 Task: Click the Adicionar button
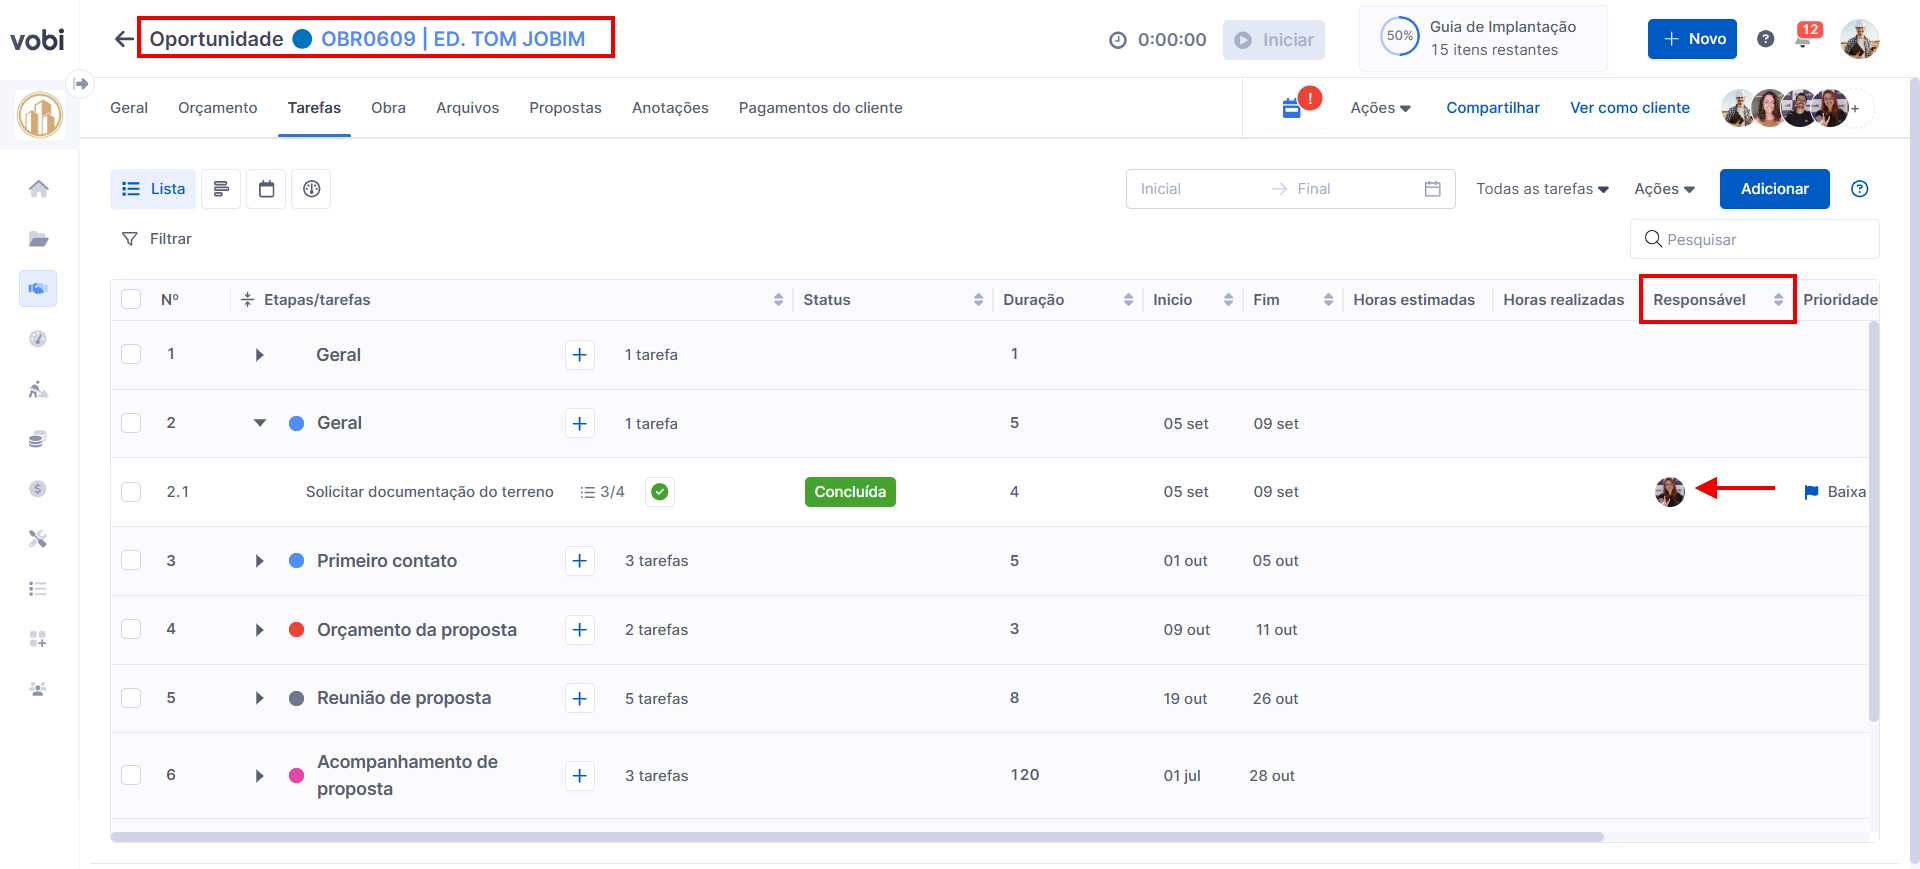pyautogui.click(x=1774, y=189)
